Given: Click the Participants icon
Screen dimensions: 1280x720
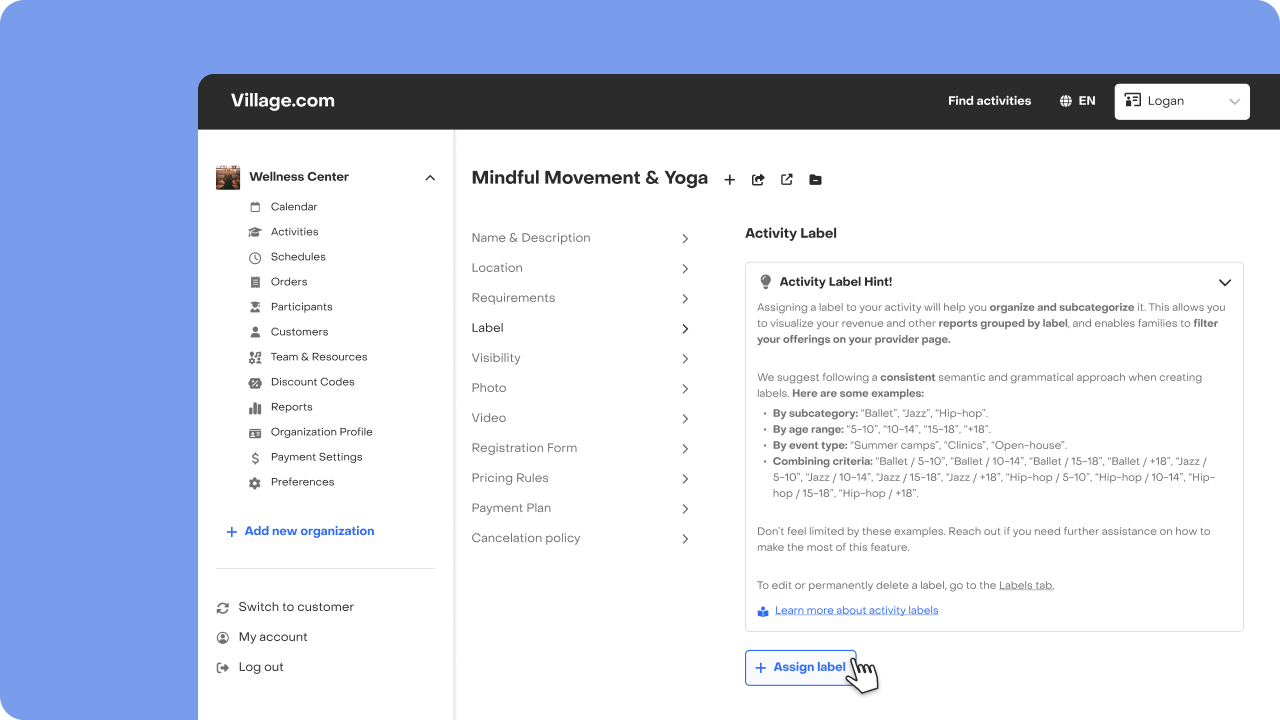Looking at the screenshot, I should pos(255,307).
